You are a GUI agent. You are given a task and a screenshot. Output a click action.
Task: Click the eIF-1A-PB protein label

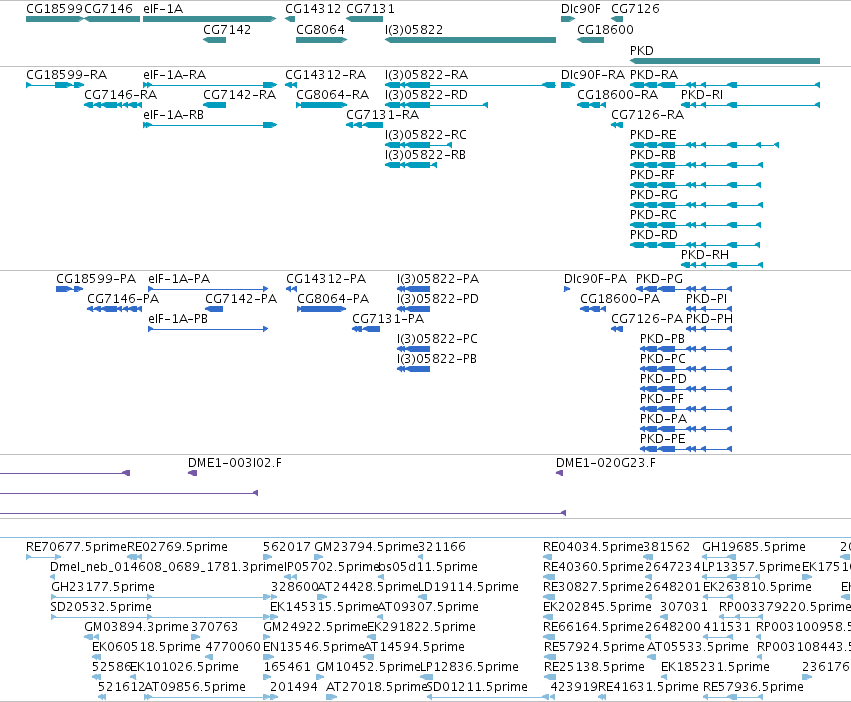point(178,319)
